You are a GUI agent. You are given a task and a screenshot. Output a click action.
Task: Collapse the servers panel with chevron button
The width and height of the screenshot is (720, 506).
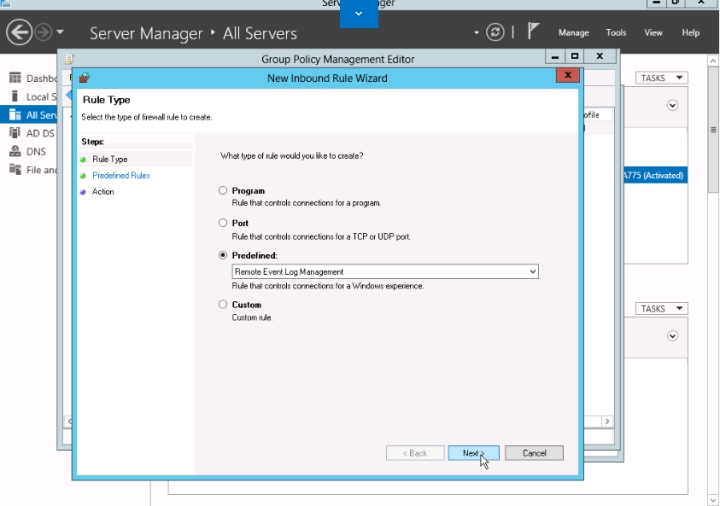pyautogui.click(x=672, y=105)
